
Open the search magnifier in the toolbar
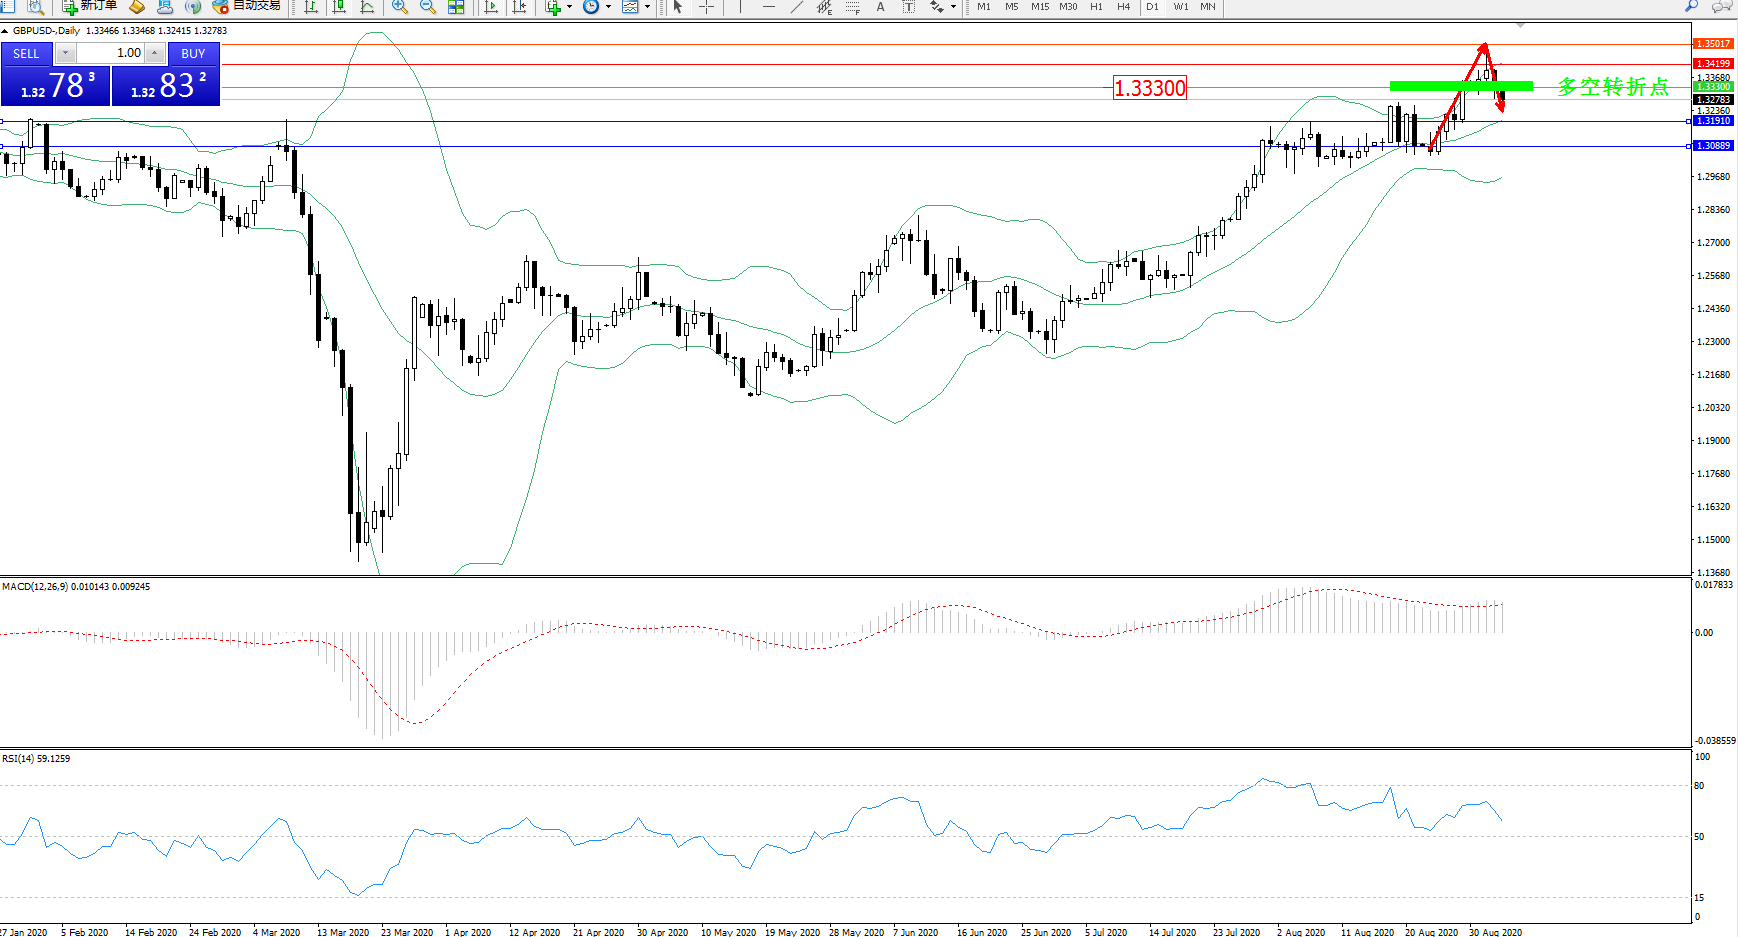tap(1692, 6)
